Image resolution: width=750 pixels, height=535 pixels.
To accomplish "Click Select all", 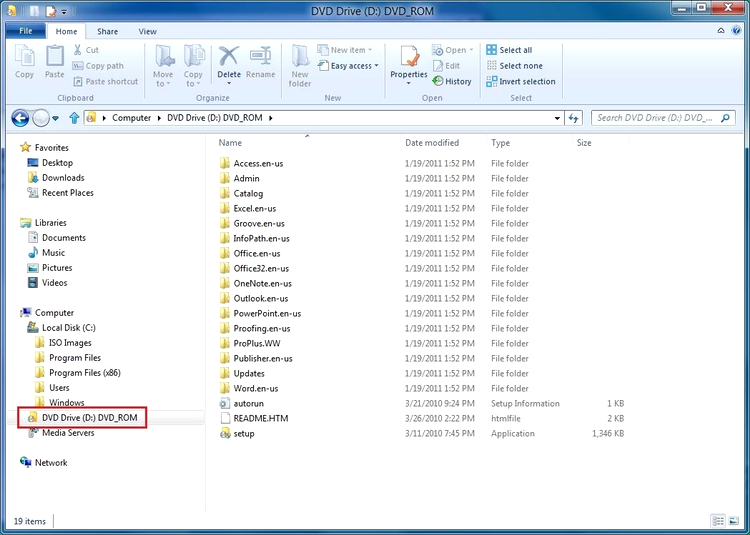I will tap(509, 50).
